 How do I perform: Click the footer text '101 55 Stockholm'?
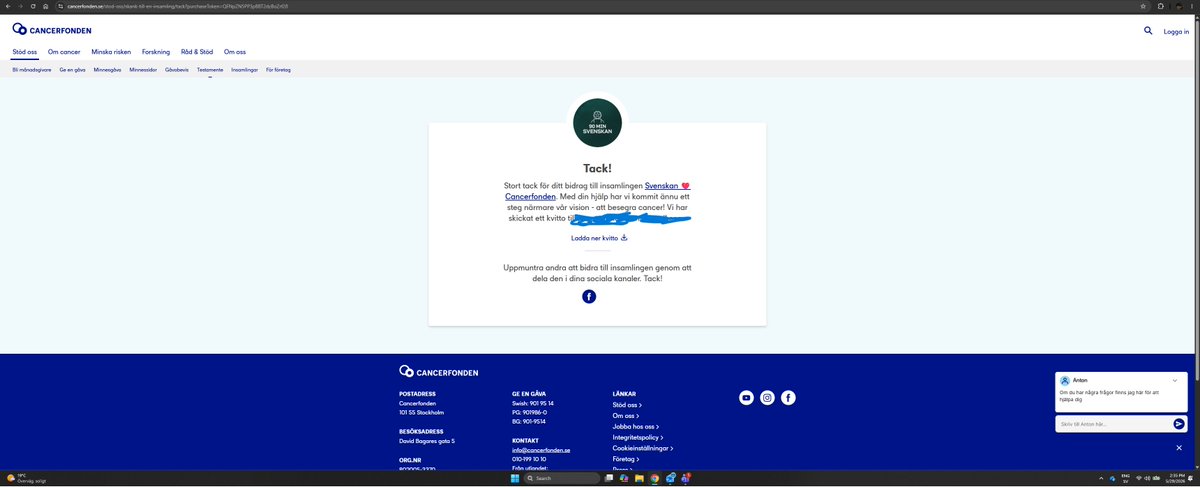tap(421, 412)
